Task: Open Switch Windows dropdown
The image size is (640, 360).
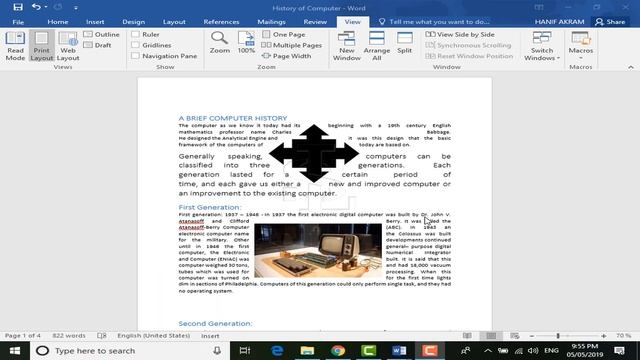Action: pos(542,46)
